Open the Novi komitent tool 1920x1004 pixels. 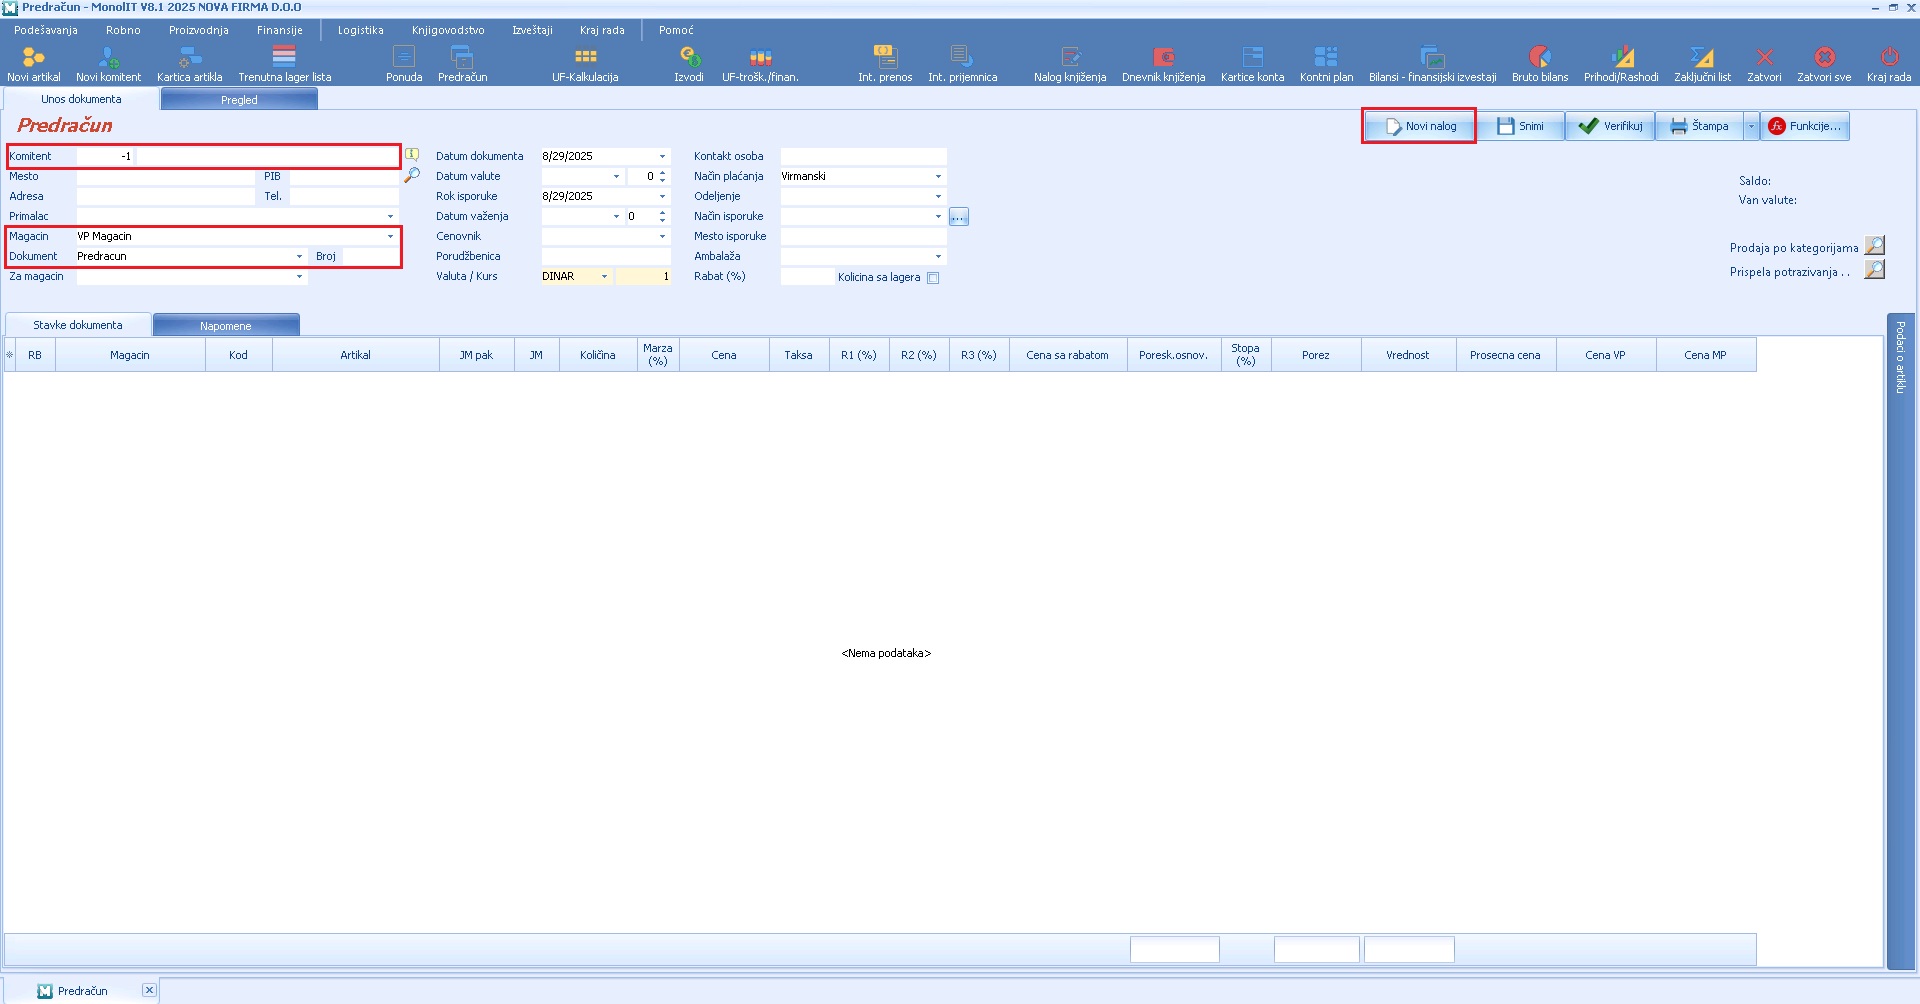point(108,63)
